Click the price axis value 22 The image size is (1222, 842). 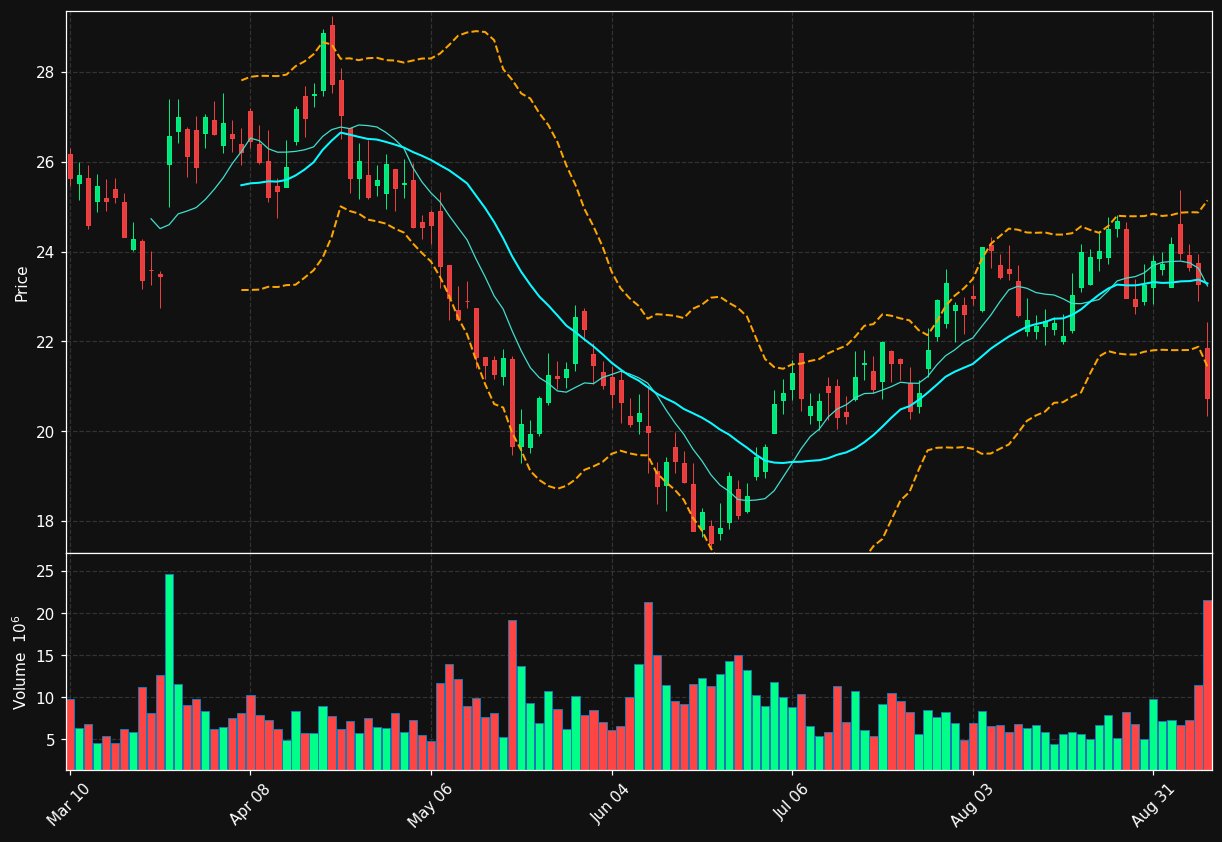(47, 342)
